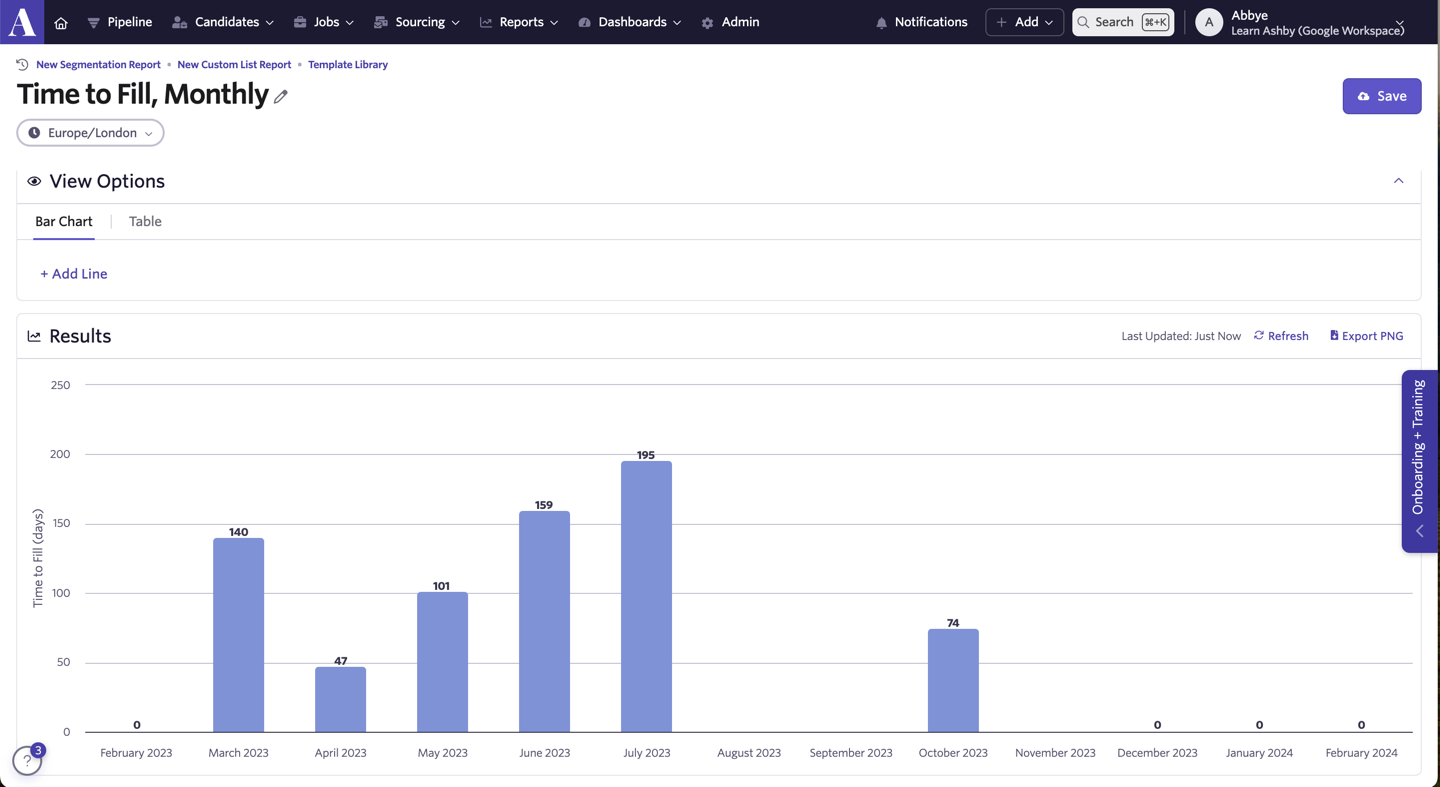Expand the Sourcing menu
The width and height of the screenshot is (1440, 787).
pyautogui.click(x=417, y=22)
